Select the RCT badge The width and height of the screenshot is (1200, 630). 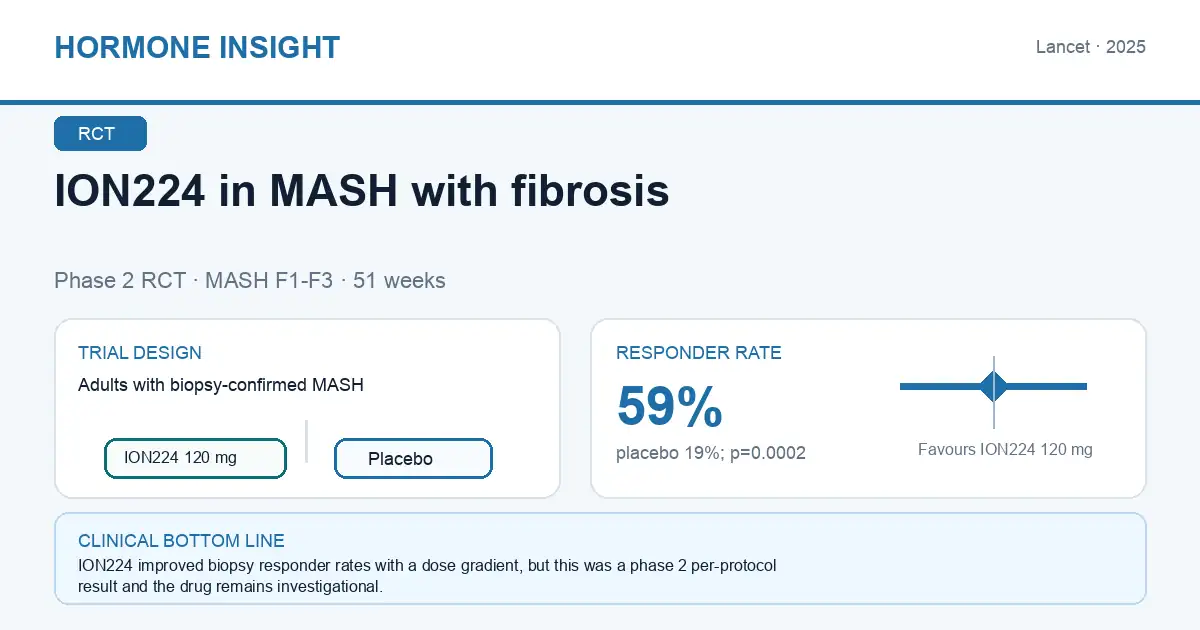point(100,134)
